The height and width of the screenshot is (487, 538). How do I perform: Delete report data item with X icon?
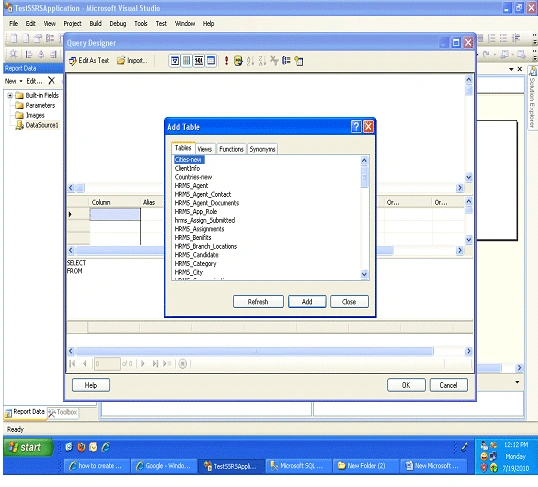(51, 81)
